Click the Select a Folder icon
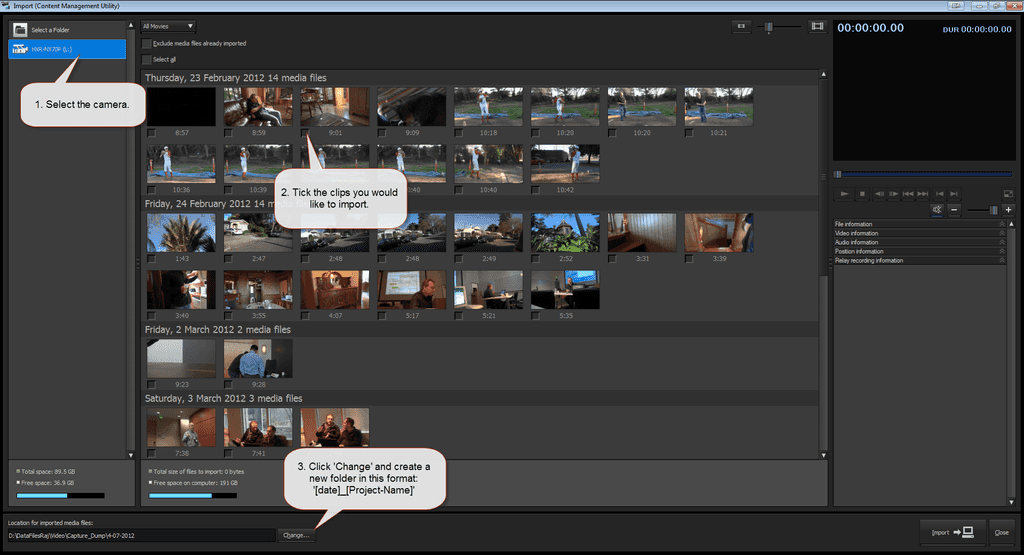This screenshot has width=1024, height=555. (20, 29)
